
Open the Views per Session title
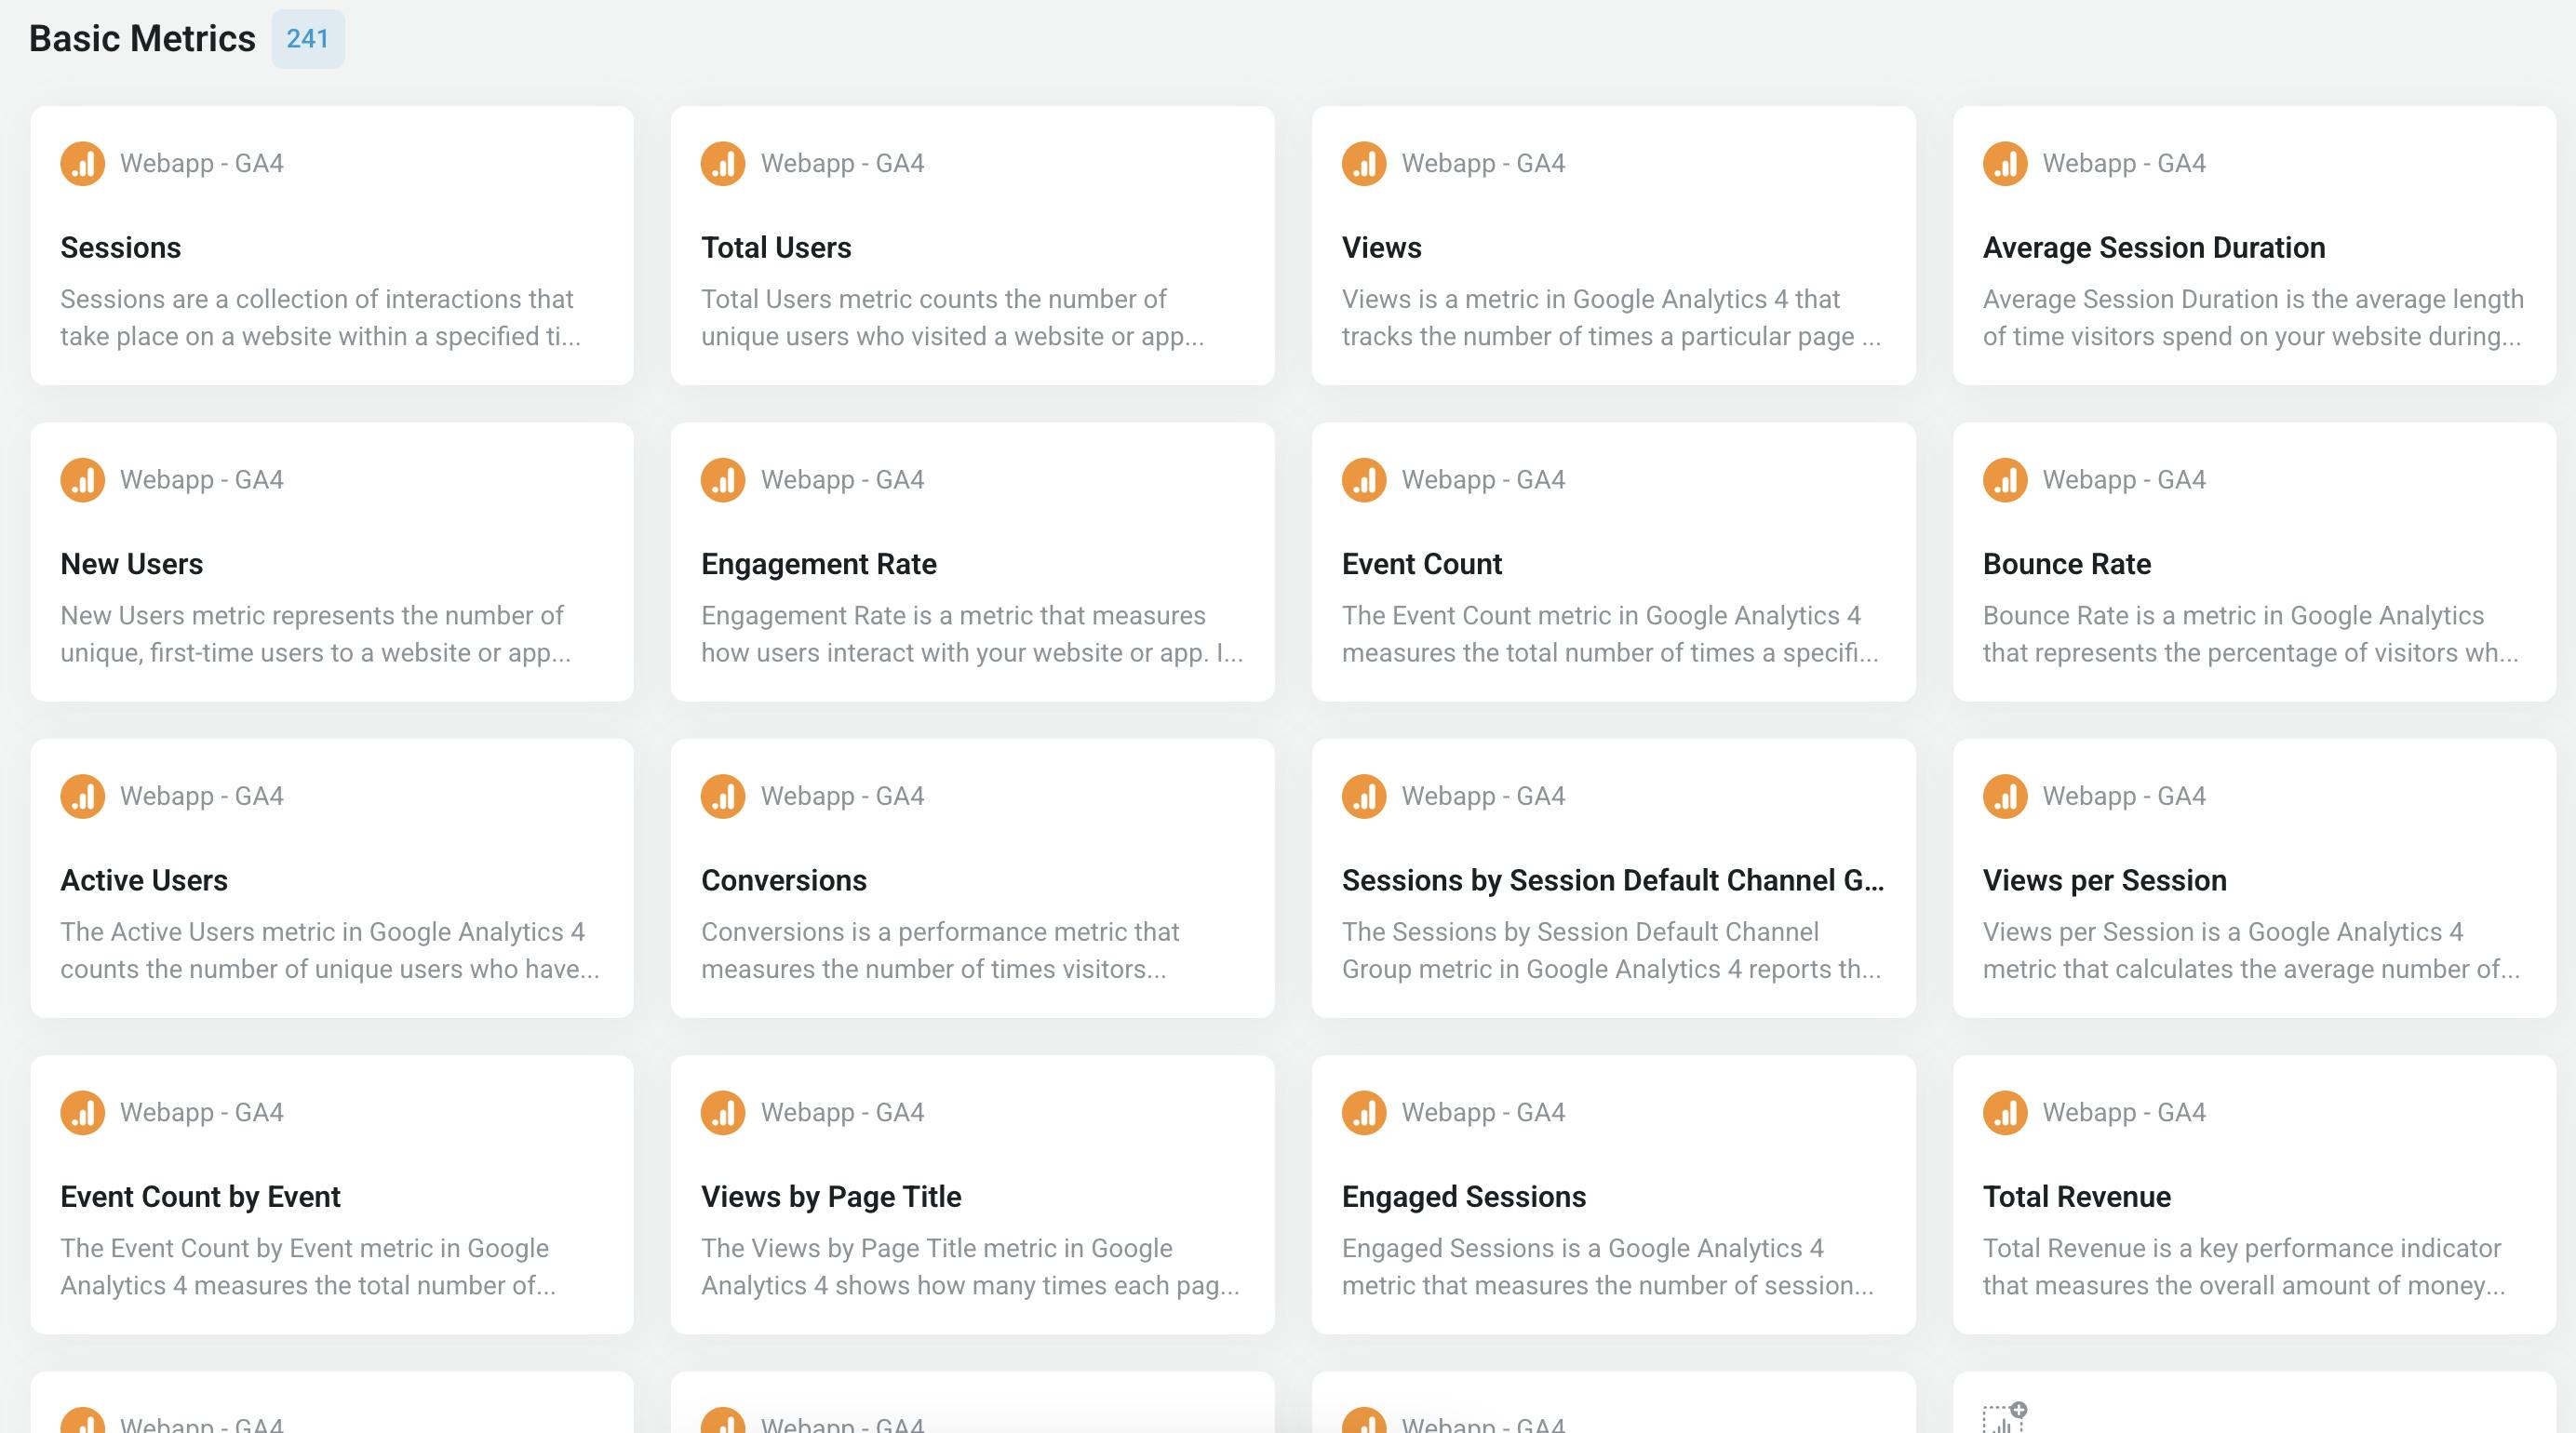(2104, 881)
